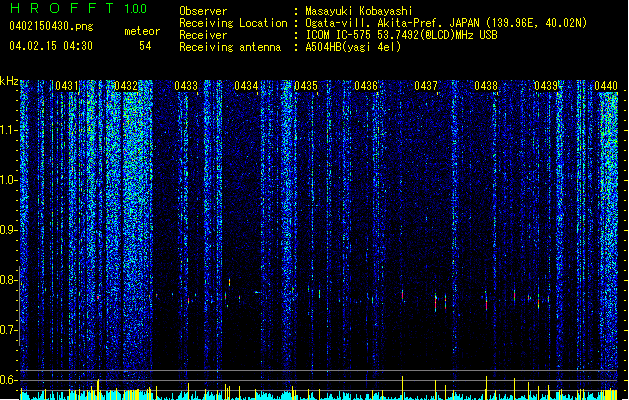Click the HROFFT title text
This screenshot has height=400, width=629.
62,8
